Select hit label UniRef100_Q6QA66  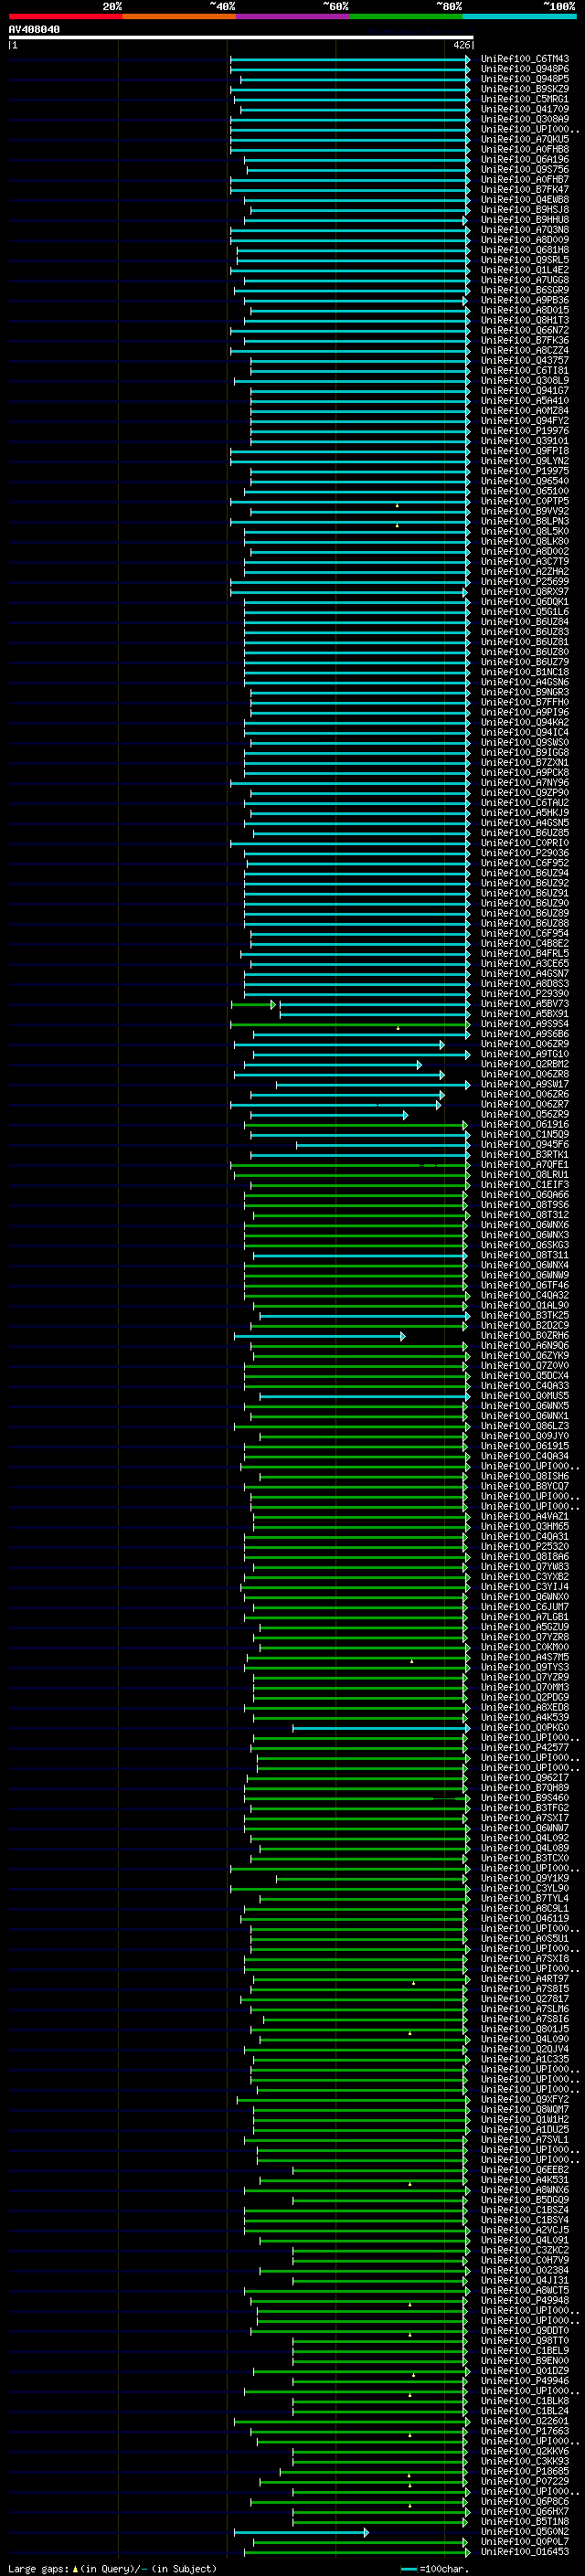point(525,1195)
